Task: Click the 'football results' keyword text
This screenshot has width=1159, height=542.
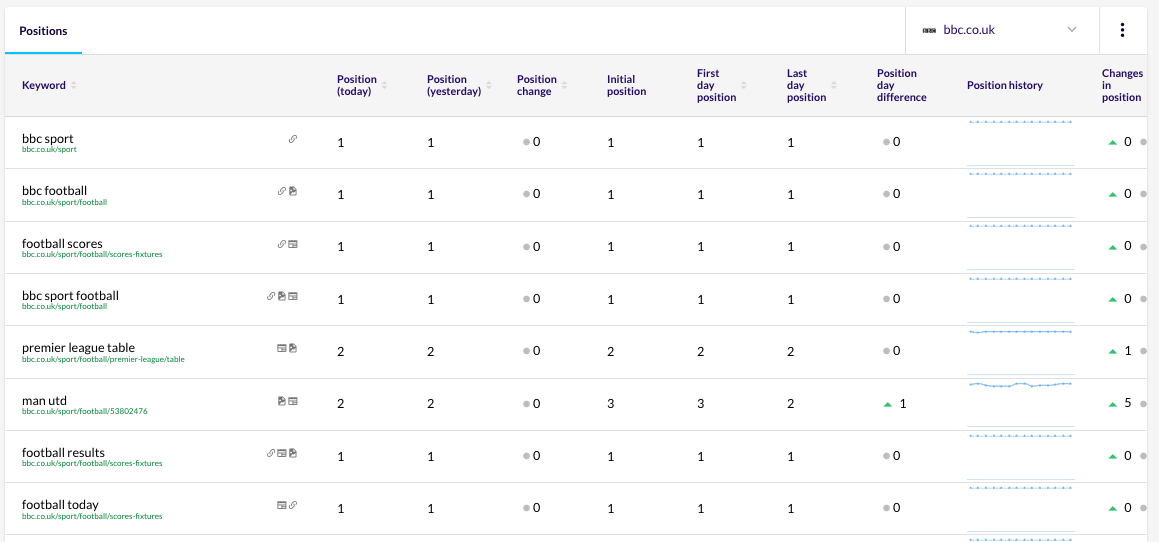Action: click(x=63, y=453)
